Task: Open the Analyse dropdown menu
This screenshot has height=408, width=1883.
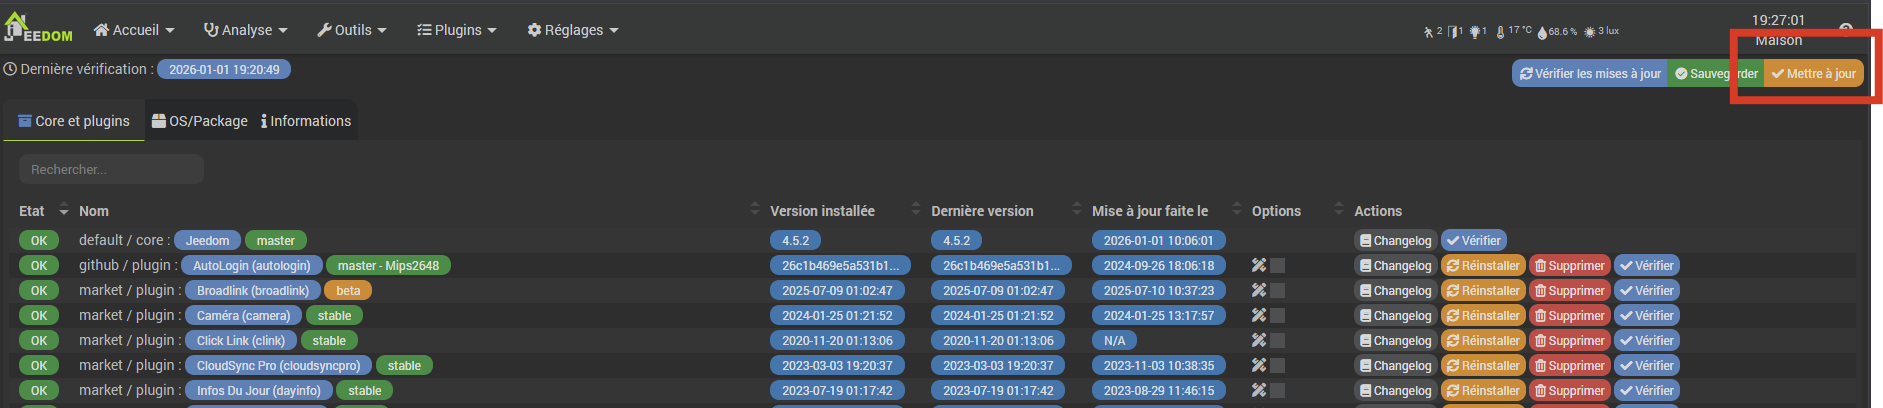Action: point(245,30)
